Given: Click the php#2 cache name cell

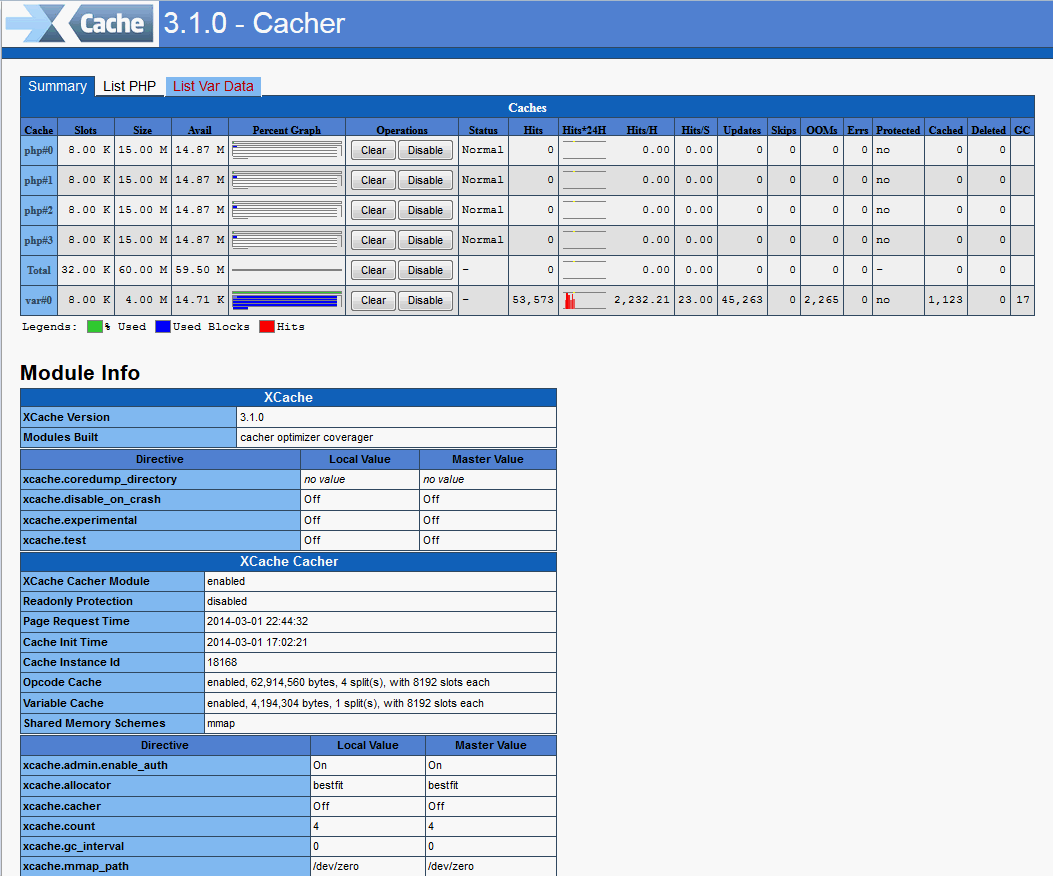Looking at the screenshot, I should (x=38, y=210).
